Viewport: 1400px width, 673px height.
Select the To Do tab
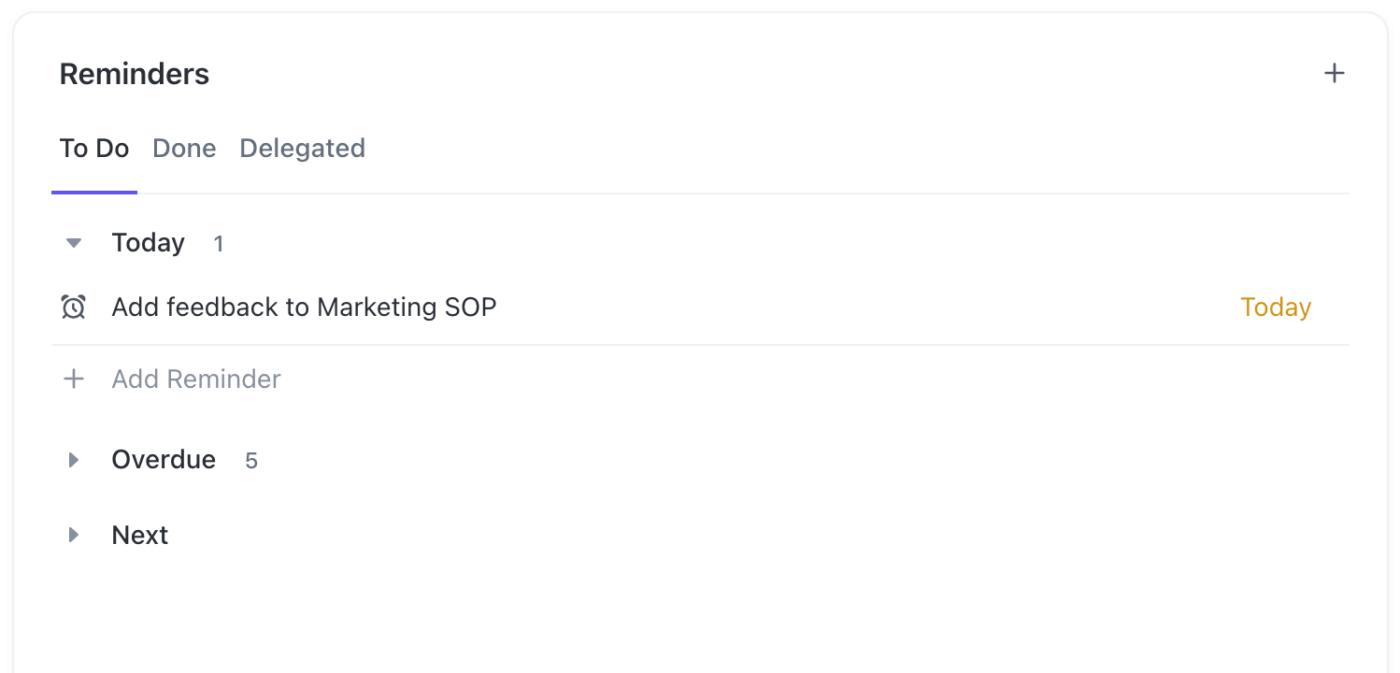click(x=94, y=147)
